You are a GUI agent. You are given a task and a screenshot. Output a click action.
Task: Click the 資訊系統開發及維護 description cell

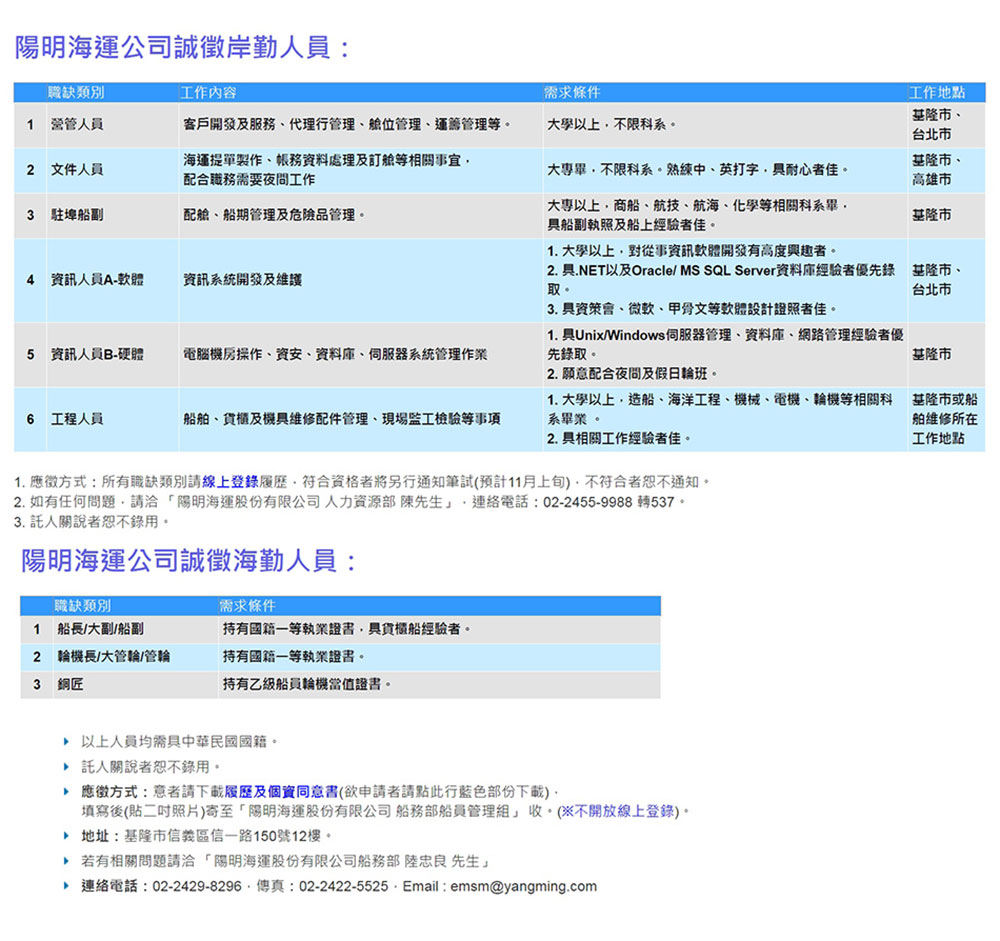tap(360, 279)
